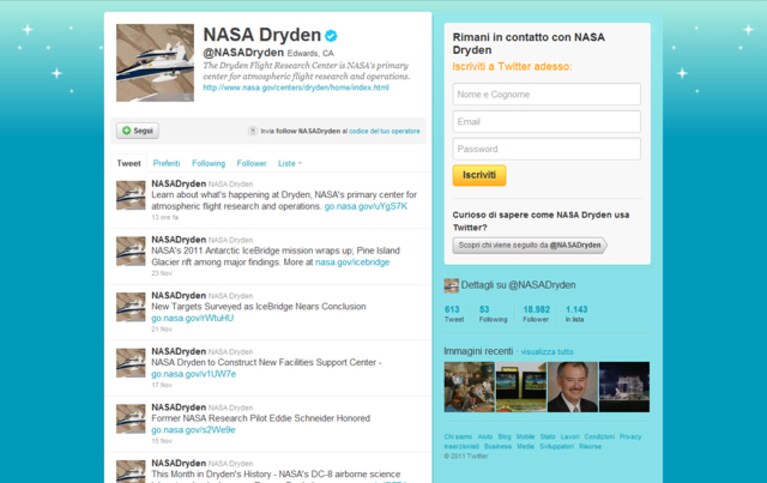The height and width of the screenshot is (483, 767).
Task: Open the Risorse footer link
Action: click(590, 446)
